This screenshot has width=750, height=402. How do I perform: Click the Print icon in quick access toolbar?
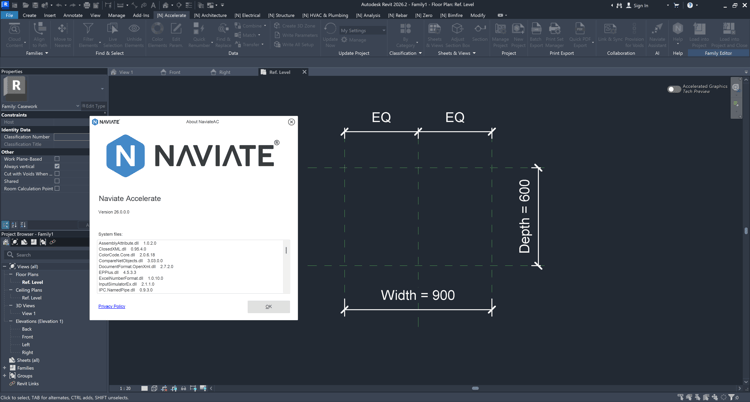click(x=87, y=5)
